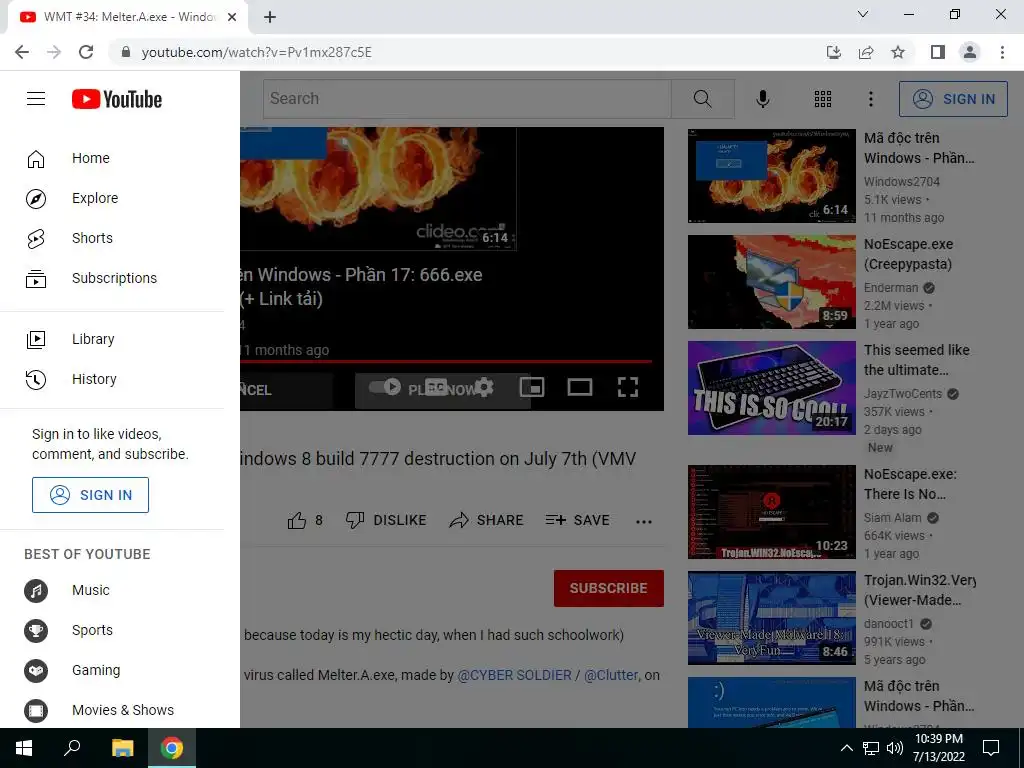The width and height of the screenshot is (1024, 768).
Task: Click the red SUBSCRIBE button
Action: [x=609, y=588]
